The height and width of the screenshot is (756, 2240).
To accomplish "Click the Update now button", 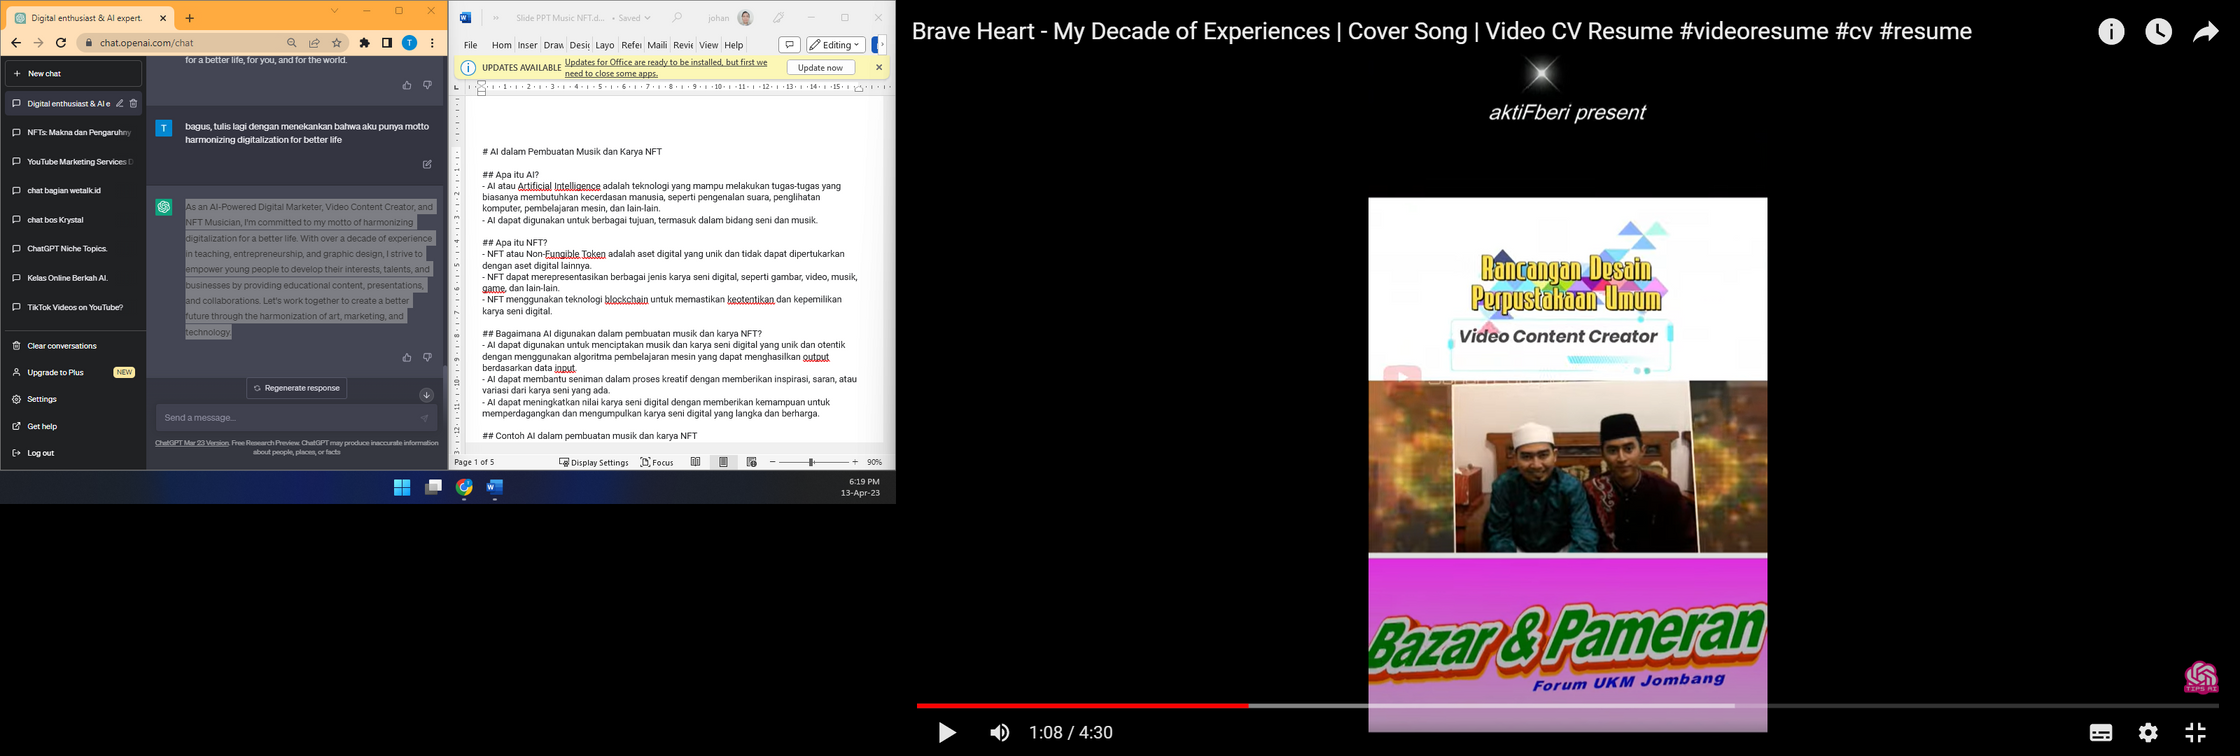I will [x=820, y=68].
